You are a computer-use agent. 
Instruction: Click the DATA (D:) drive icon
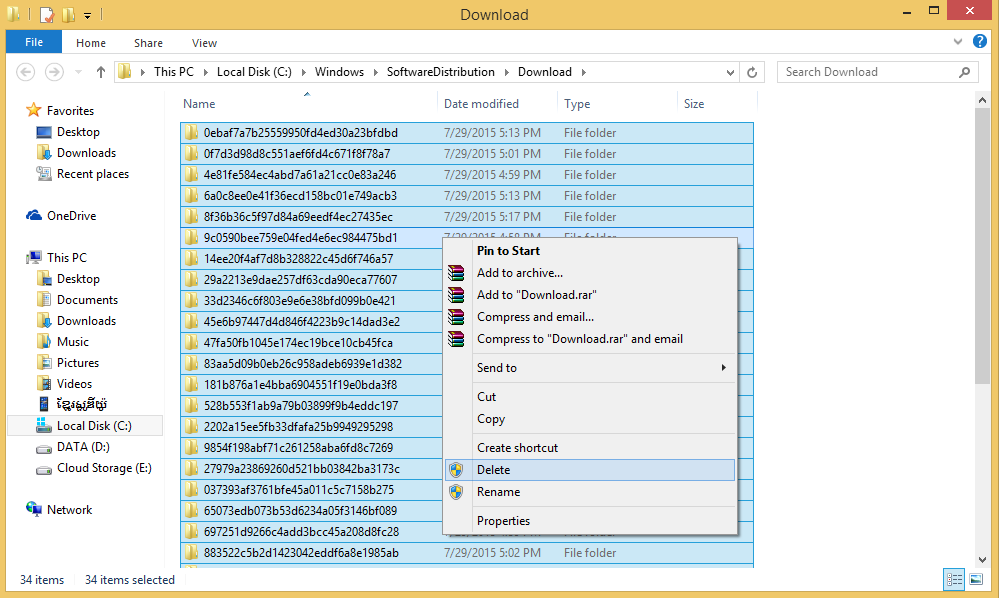point(44,448)
